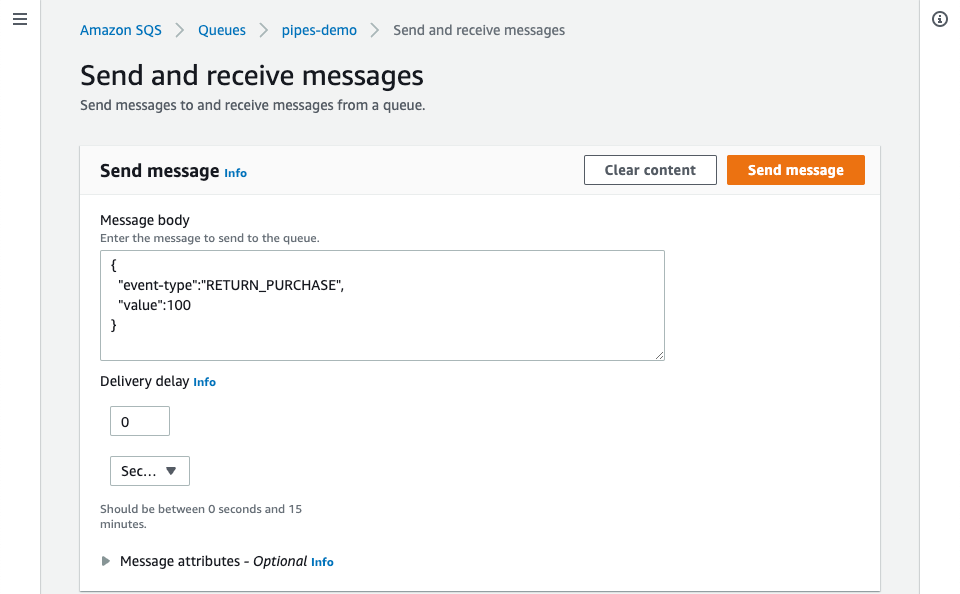
Task: Click inside the Message body text area
Action: coord(382,305)
